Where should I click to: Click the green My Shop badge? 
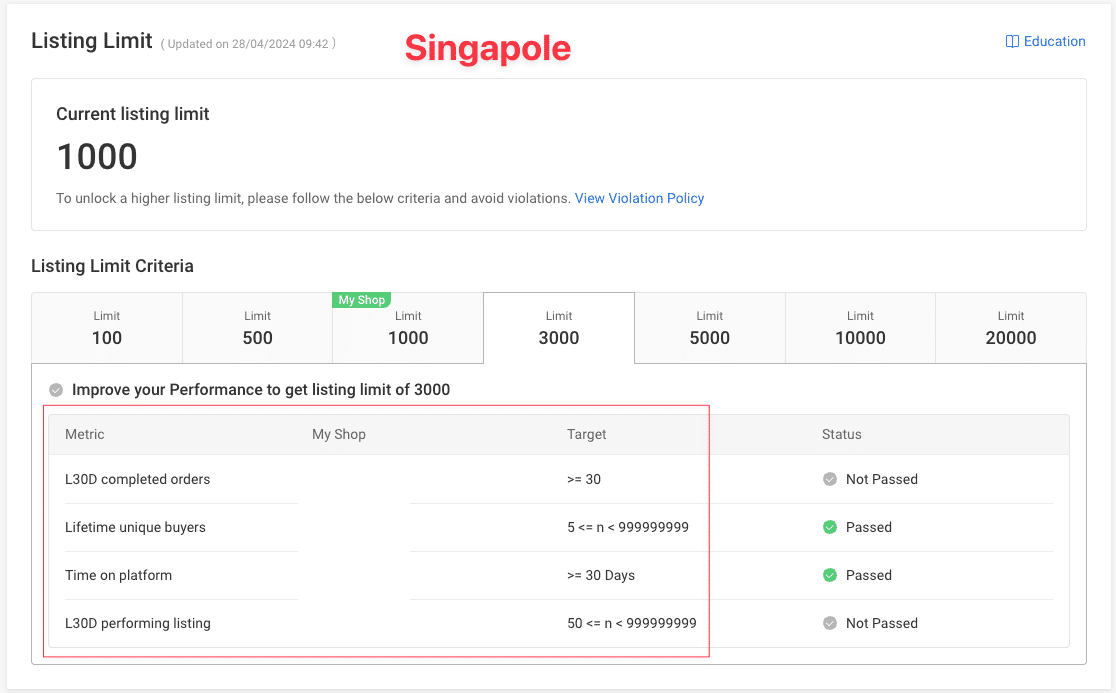pyautogui.click(x=361, y=300)
